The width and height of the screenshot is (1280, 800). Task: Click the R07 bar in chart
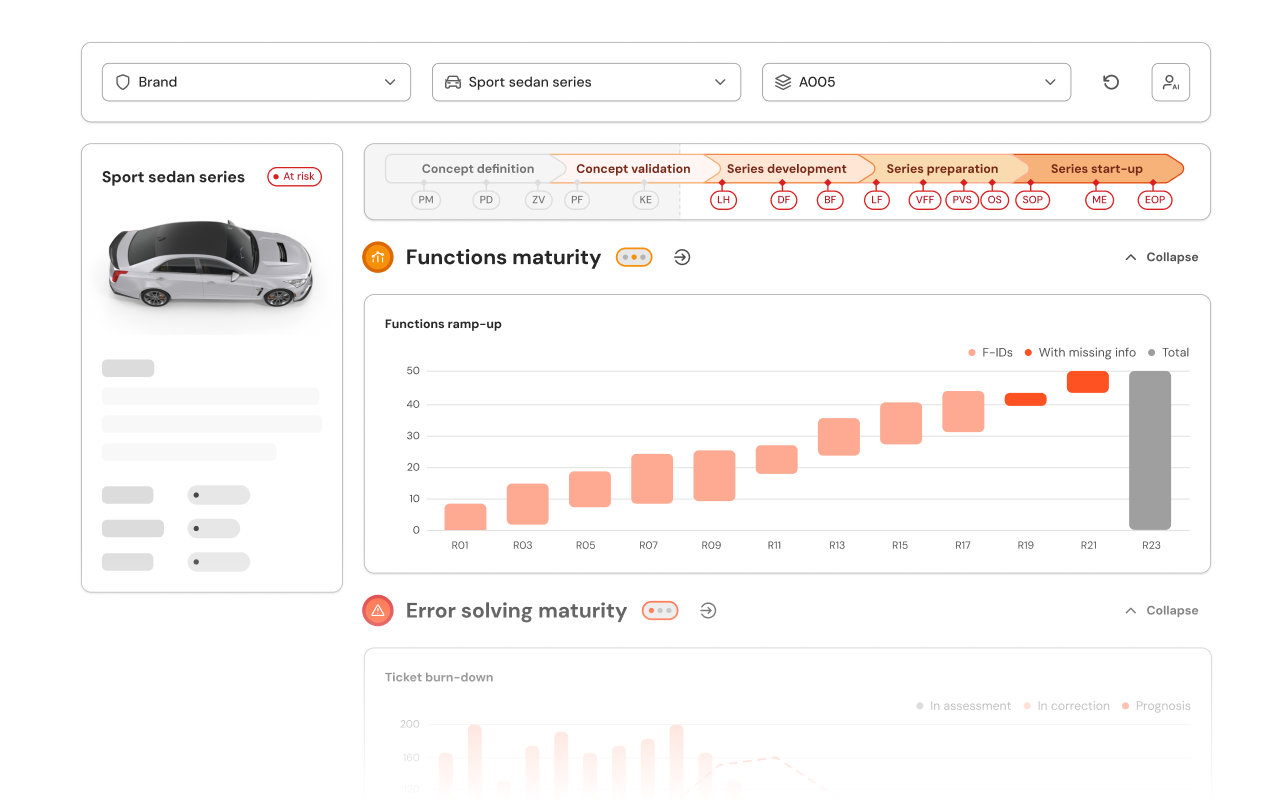tap(652, 479)
